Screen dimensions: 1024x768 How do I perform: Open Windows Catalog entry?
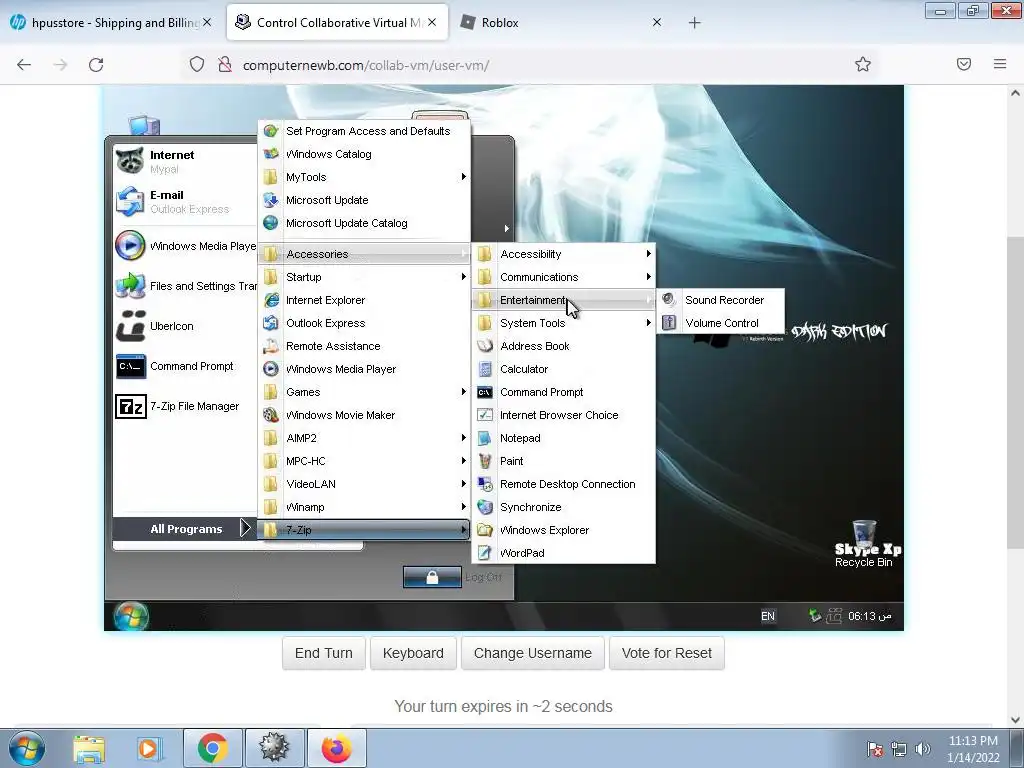[x=364, y=154]
